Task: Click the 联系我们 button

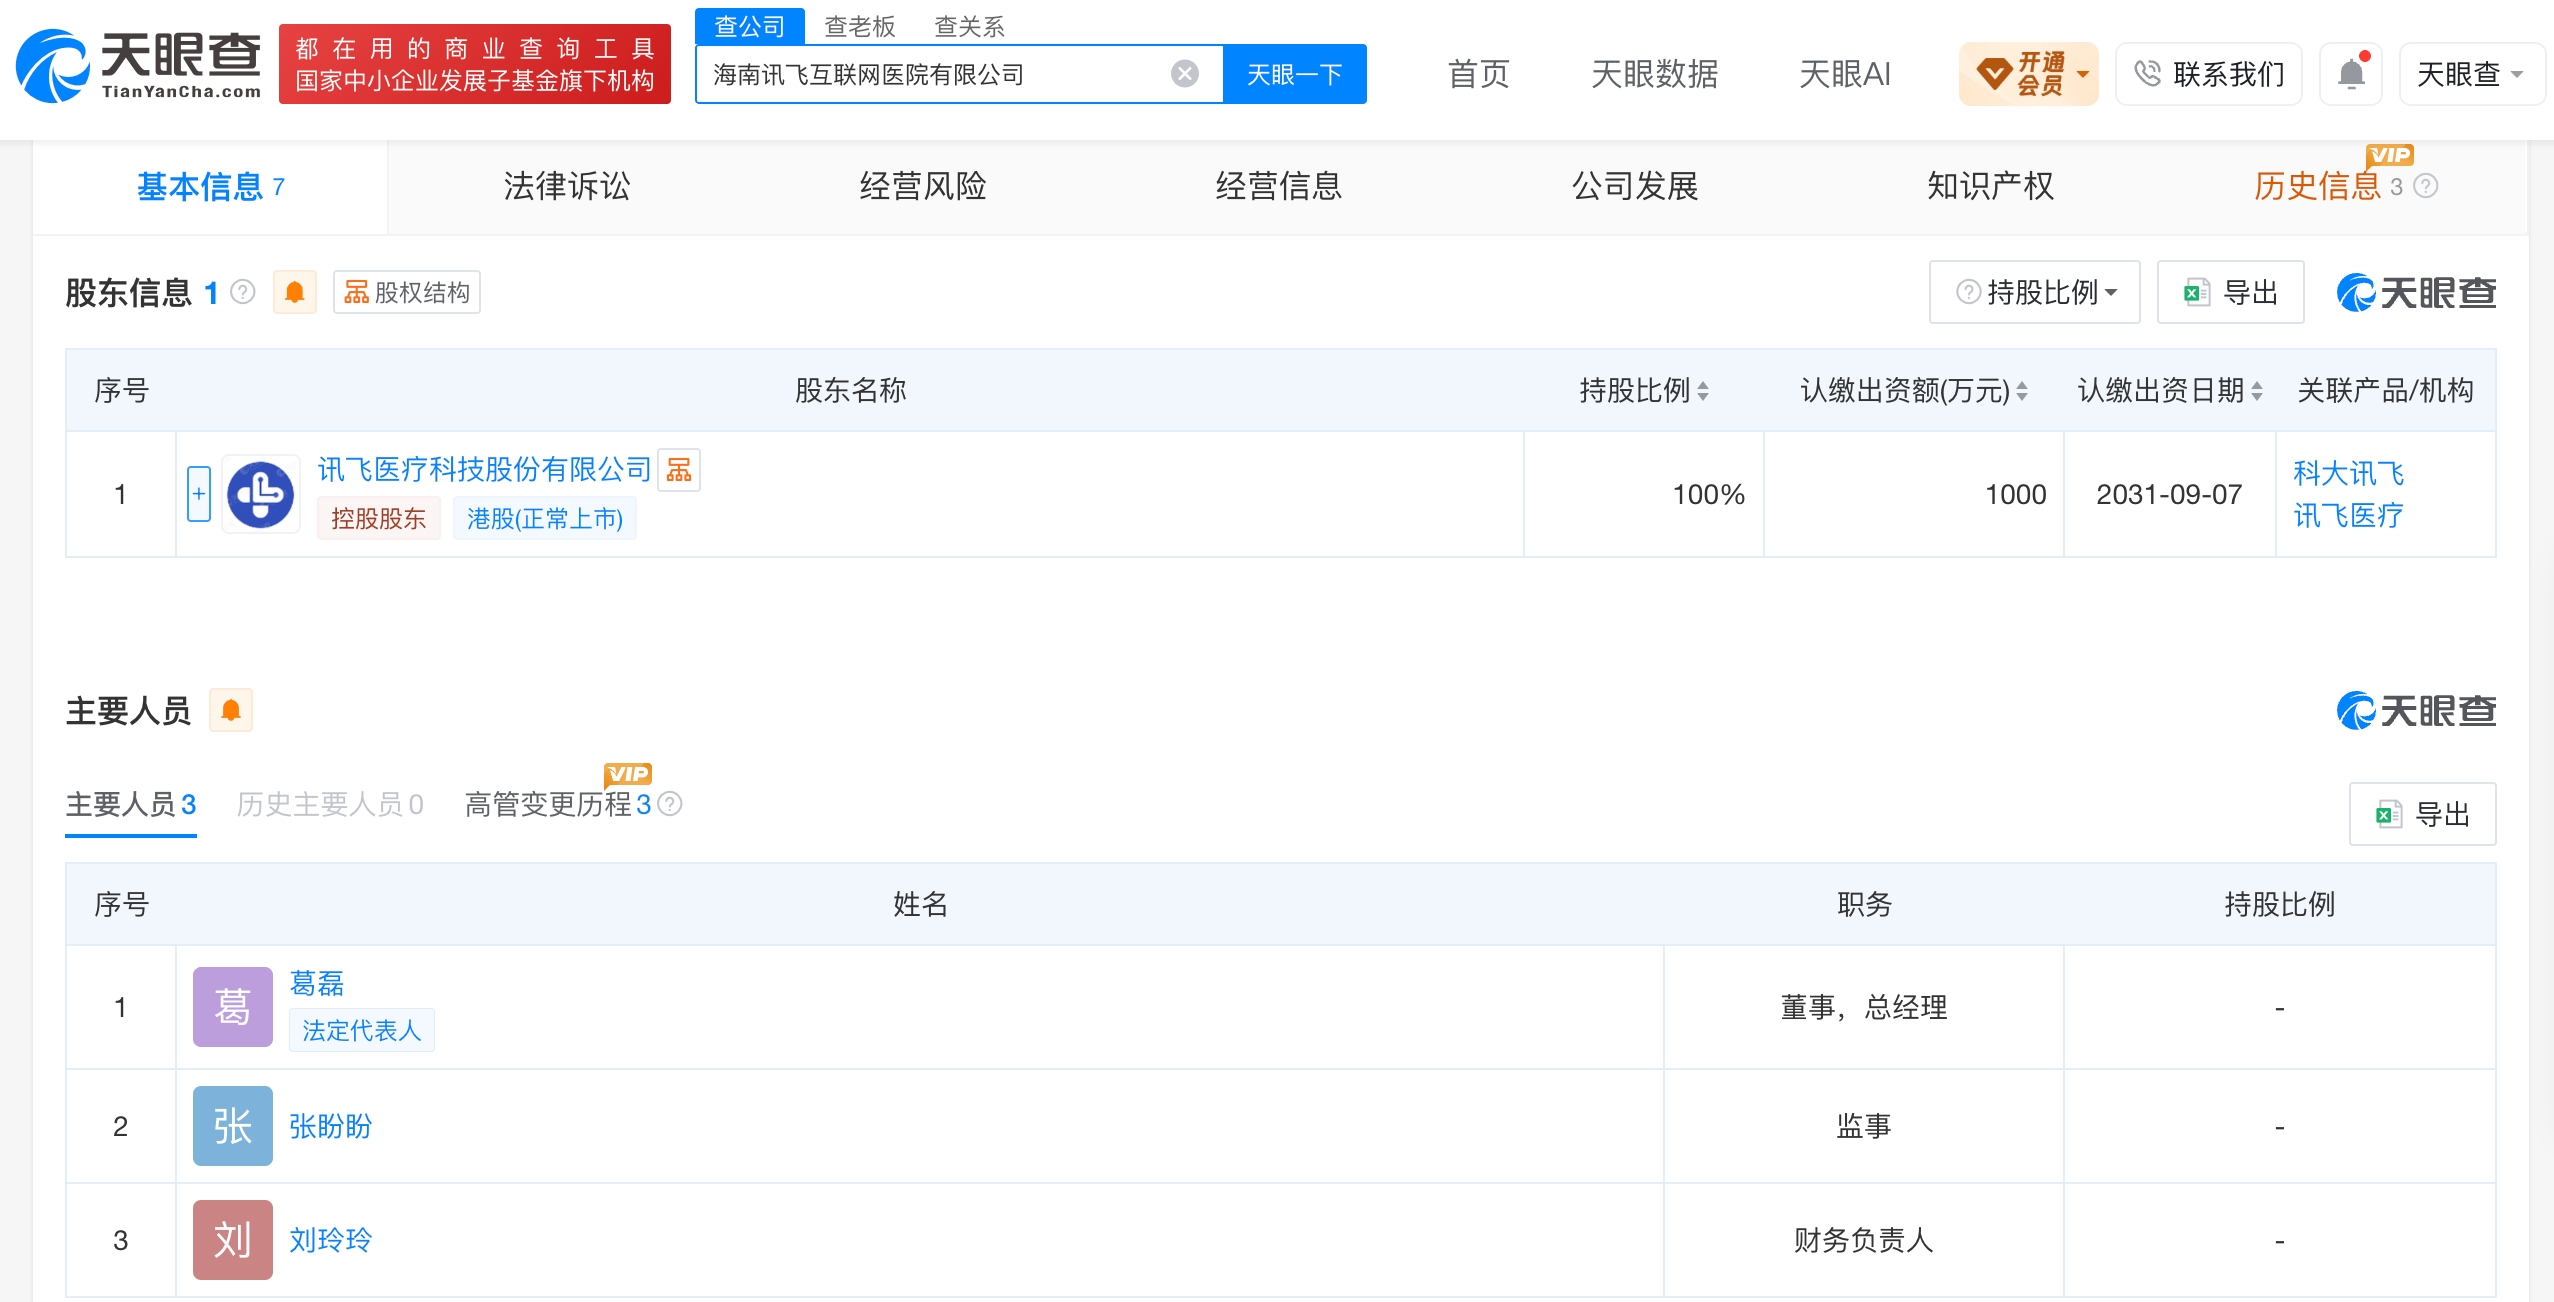Action: pos(2209,74)
